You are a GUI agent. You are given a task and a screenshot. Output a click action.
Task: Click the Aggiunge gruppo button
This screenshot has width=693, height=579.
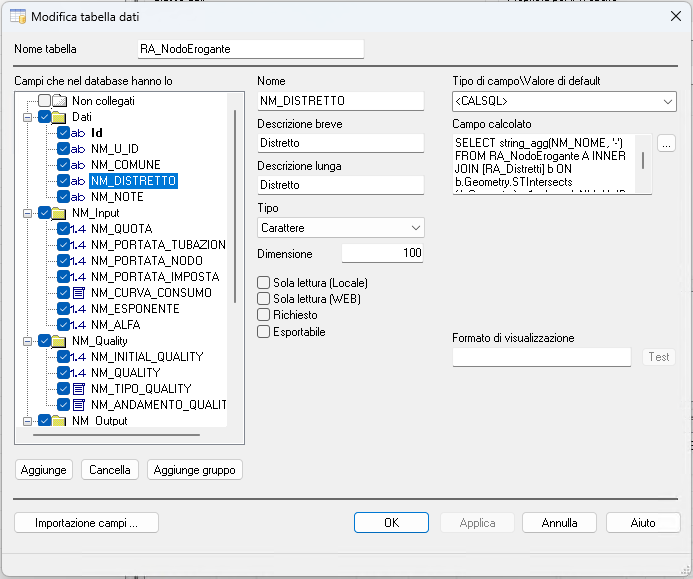click(x=194, y=469)
